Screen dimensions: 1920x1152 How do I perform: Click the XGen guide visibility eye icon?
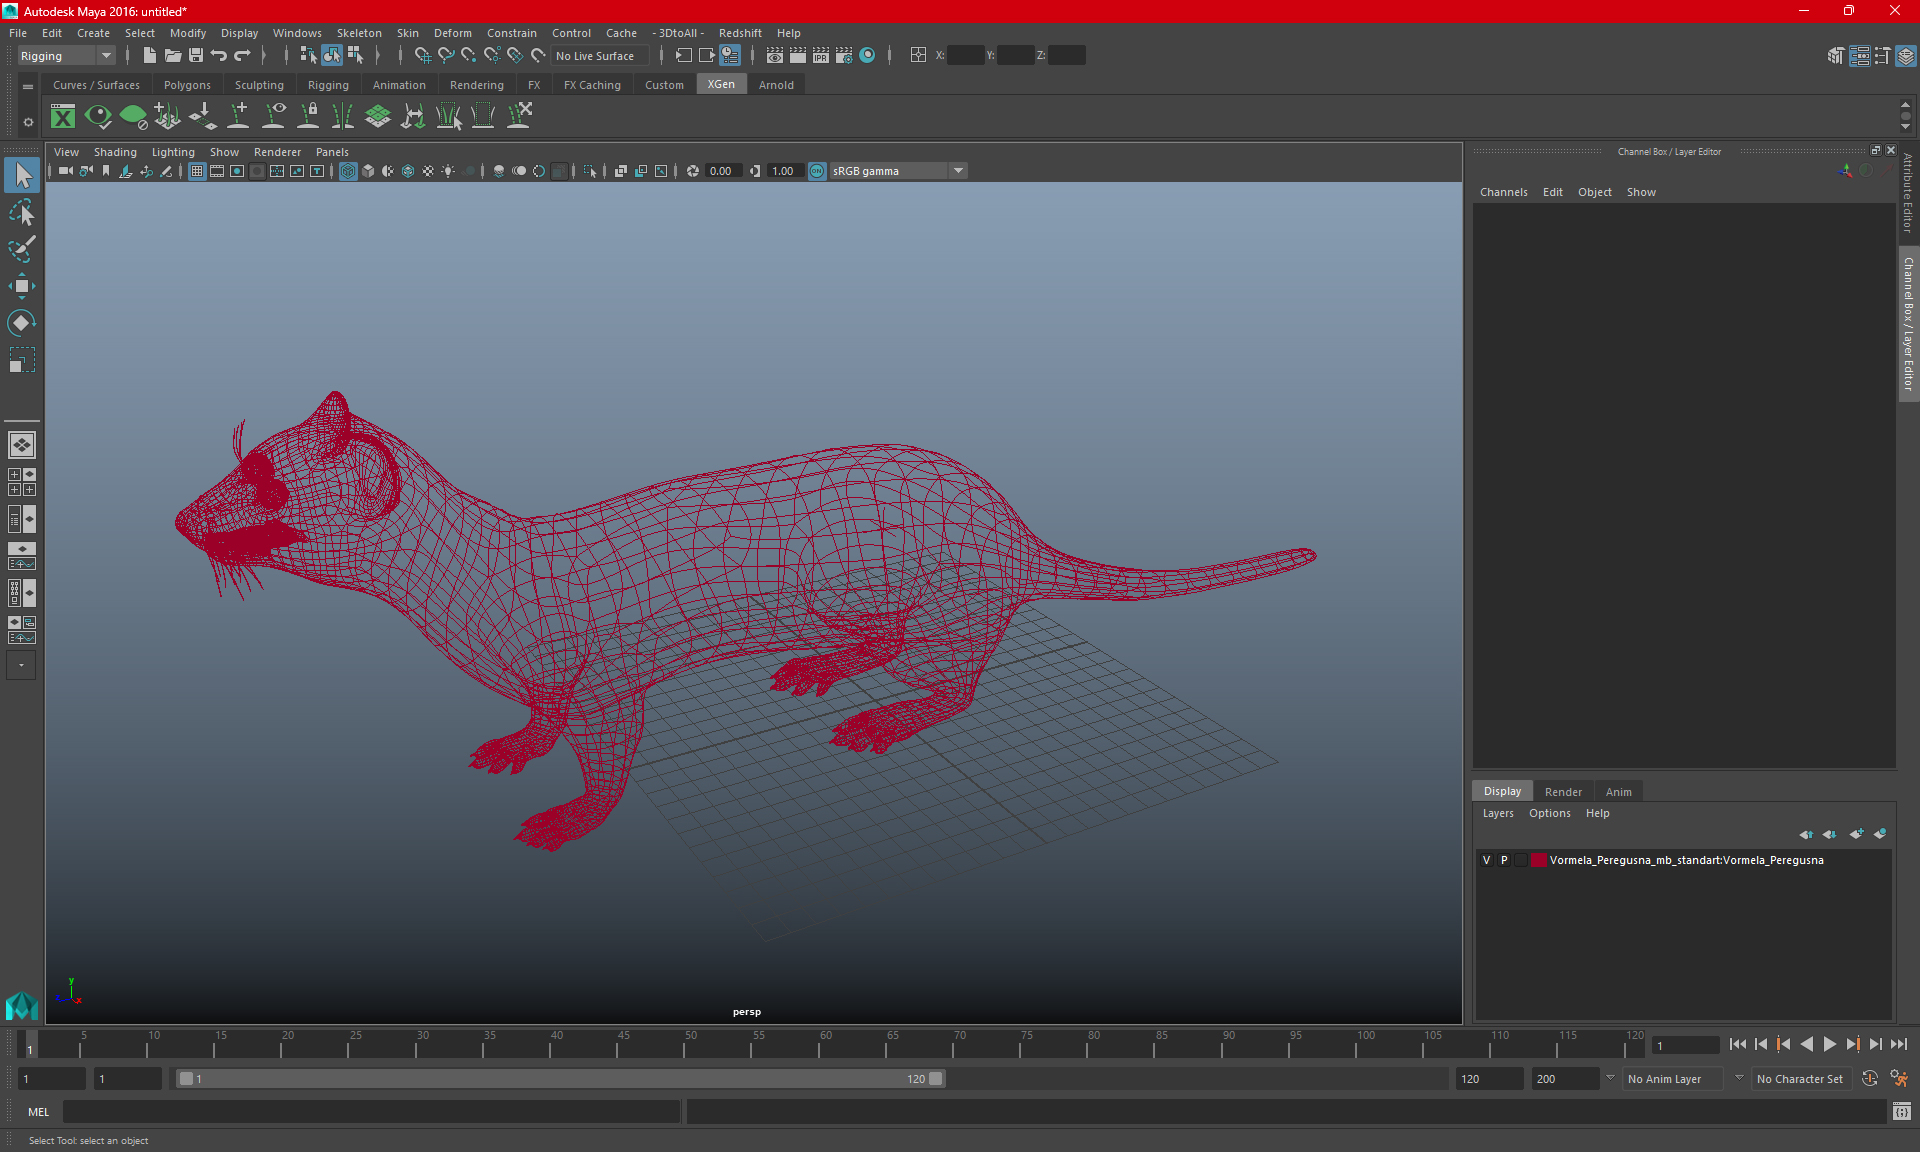pyautogui.click(x=273, y=116)
